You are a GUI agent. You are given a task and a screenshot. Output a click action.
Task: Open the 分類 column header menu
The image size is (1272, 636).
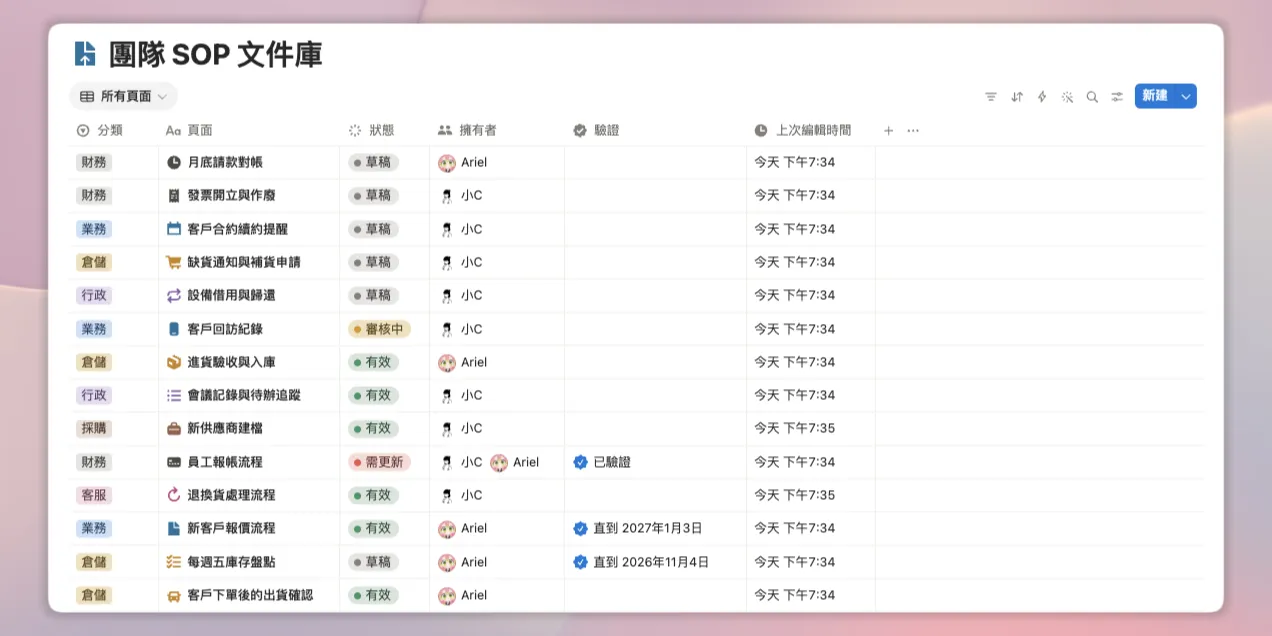point(100,130)
